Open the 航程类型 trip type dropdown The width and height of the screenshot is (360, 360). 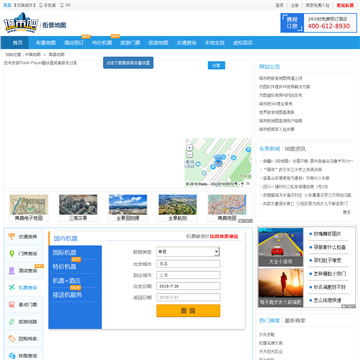click(x=188, y=252)
